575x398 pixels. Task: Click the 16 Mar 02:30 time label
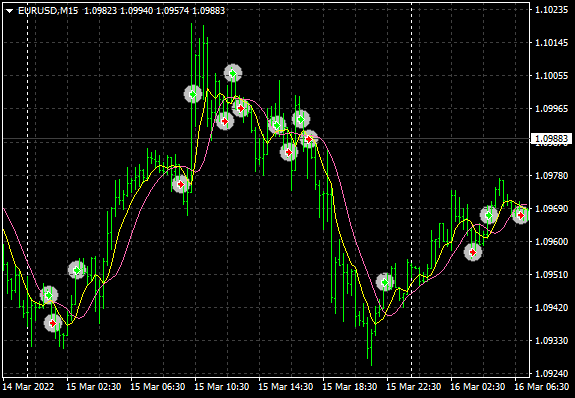(477, 387)
